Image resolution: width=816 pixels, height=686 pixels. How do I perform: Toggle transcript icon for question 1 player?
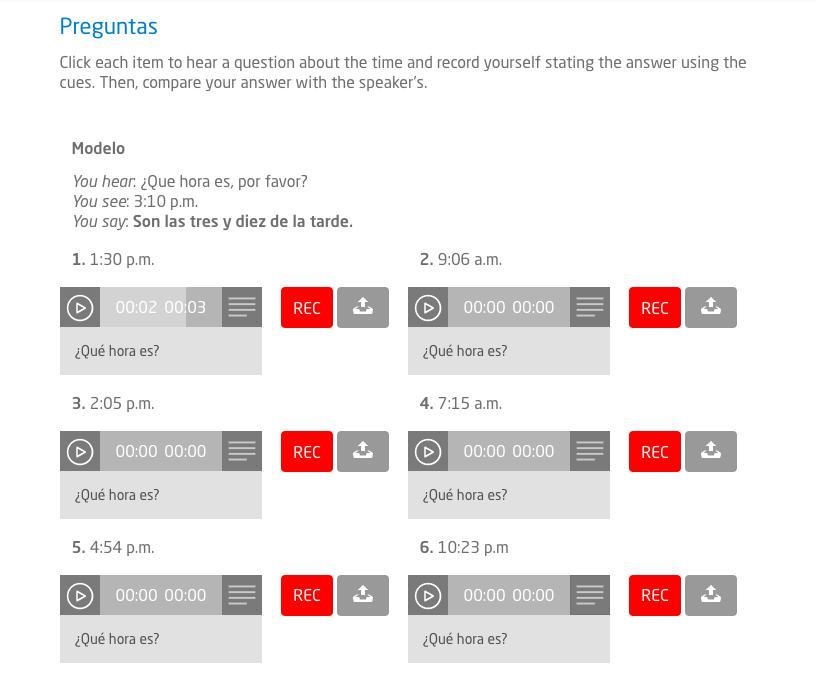(x=242, y=308)
